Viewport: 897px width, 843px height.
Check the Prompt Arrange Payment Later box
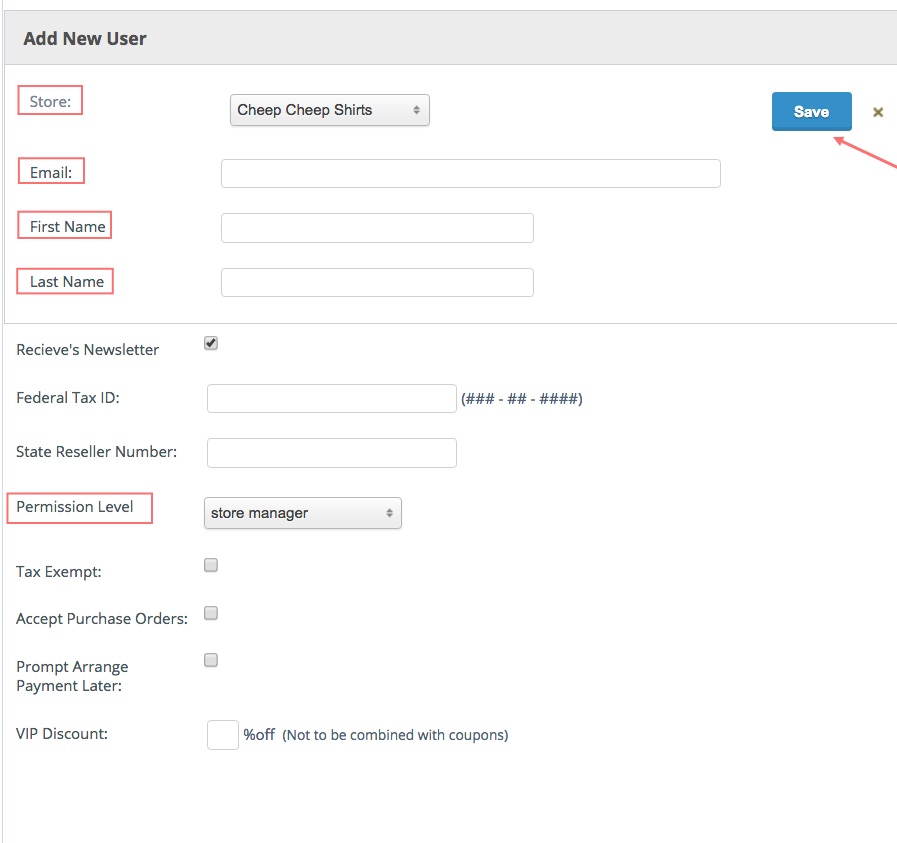pos(211,660)
